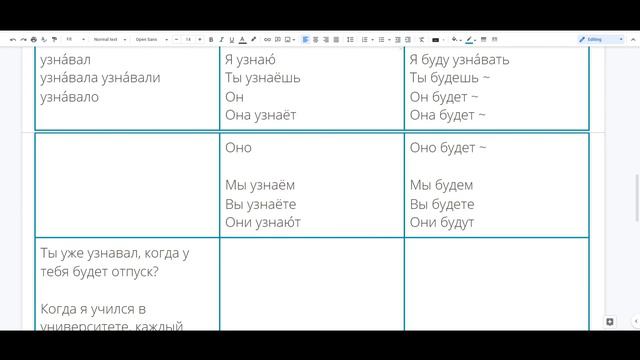Viewport: 640px width, 360px height.
Task: Toggle italic formatting
Action: coord(221,40)
